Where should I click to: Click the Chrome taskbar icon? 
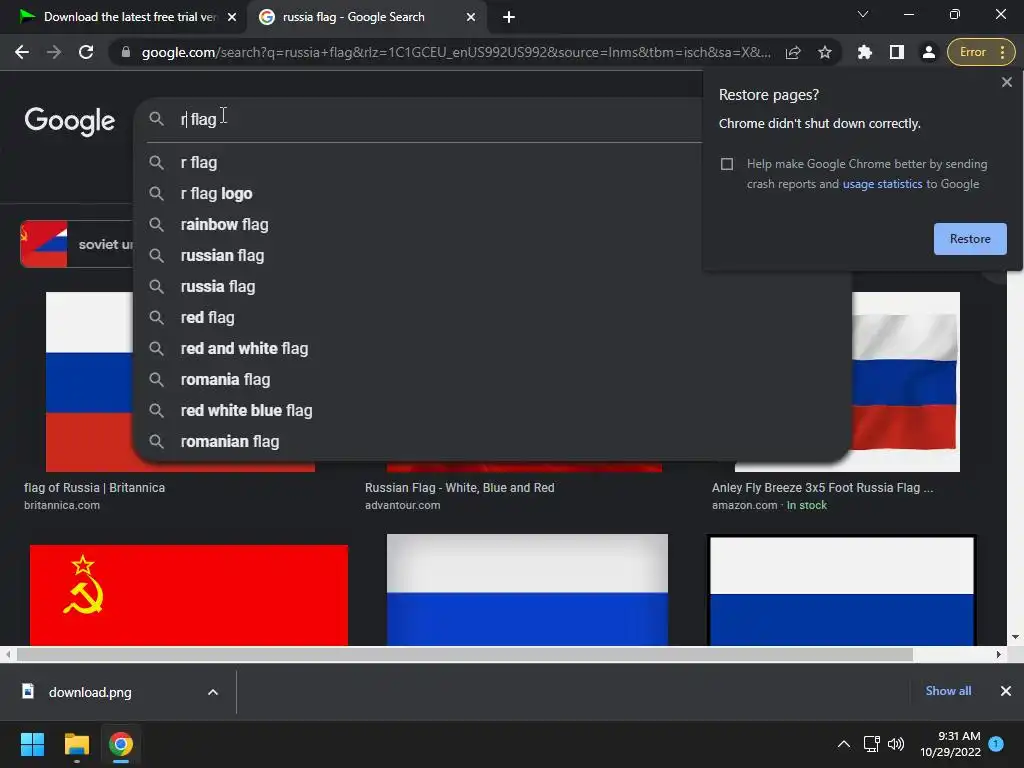[x=121, y=744]
